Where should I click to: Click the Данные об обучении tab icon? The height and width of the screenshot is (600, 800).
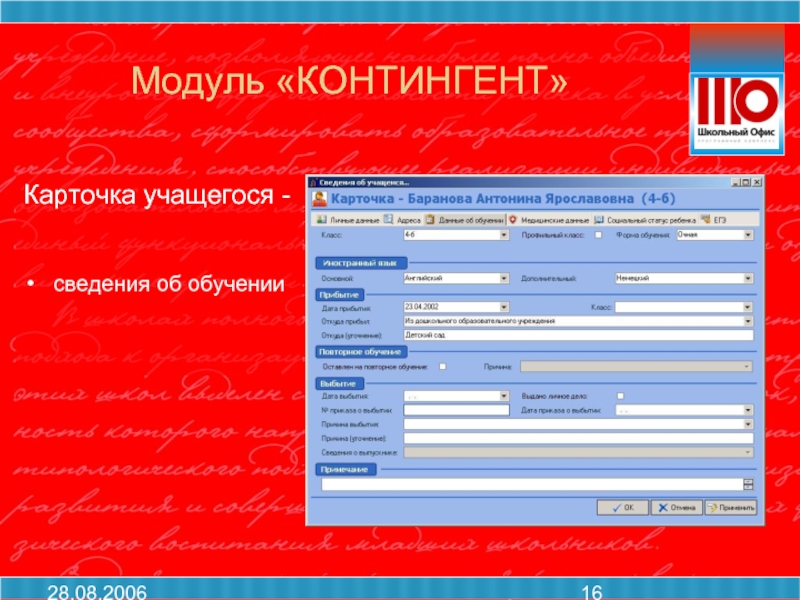[430, 219]
